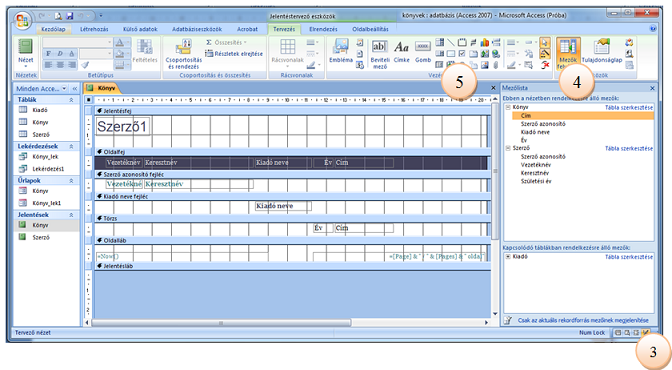Open the Nézet view button
The width and height of the screenshot is (672, 370).
[26, 54]
